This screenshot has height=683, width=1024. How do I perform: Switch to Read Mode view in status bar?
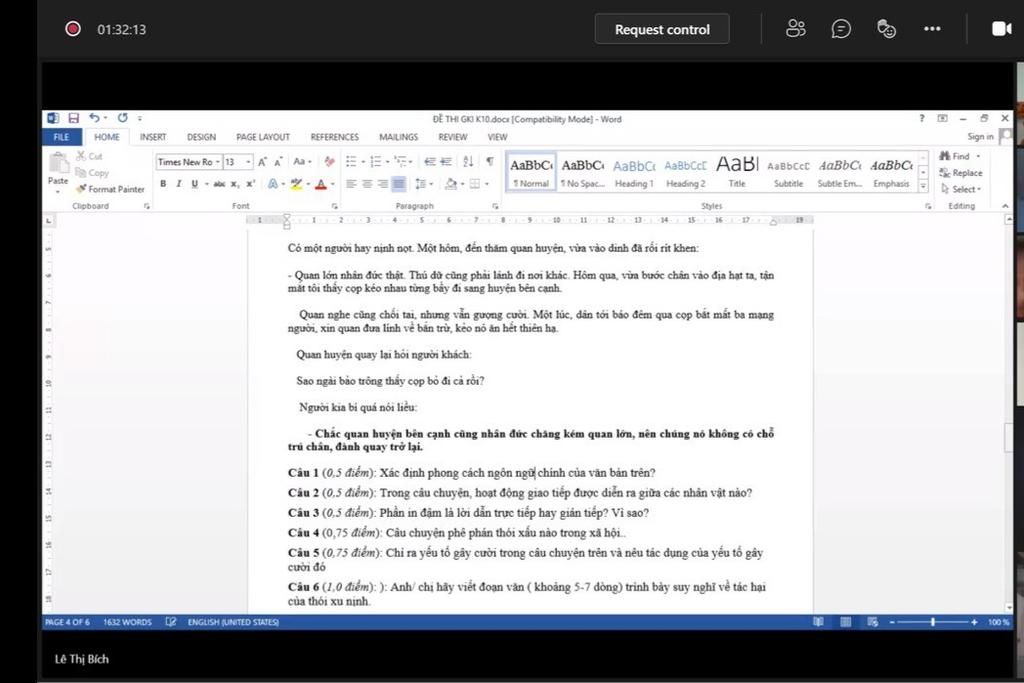coord(818,622)
